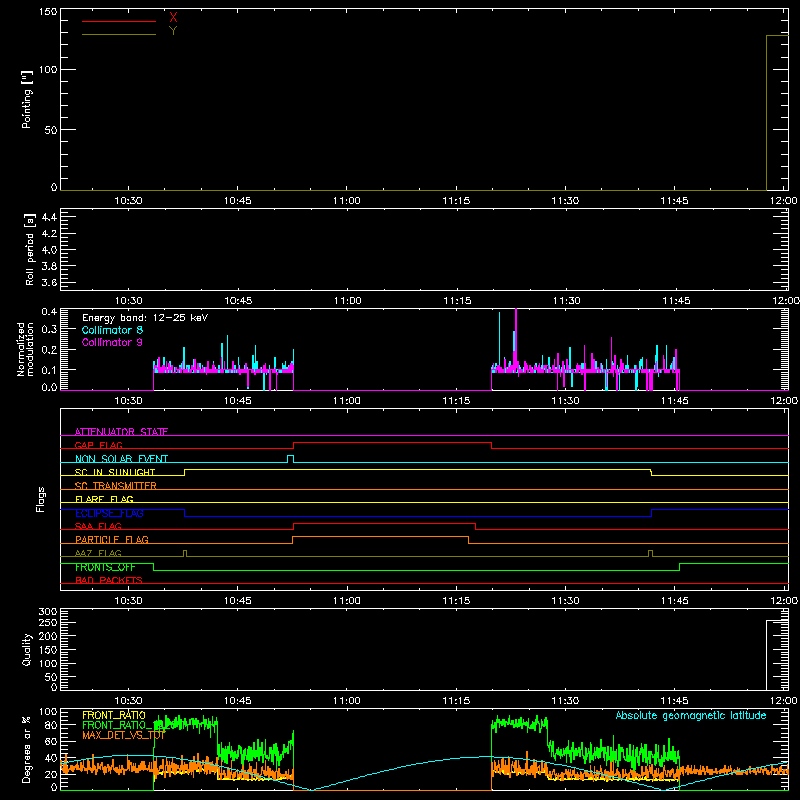Click the ECLIPSE_FLAG label

point(109,513)
